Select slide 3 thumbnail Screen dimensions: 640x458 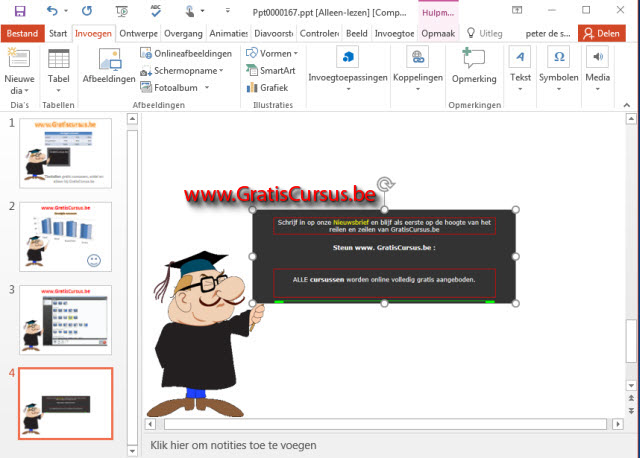[65, 320]
